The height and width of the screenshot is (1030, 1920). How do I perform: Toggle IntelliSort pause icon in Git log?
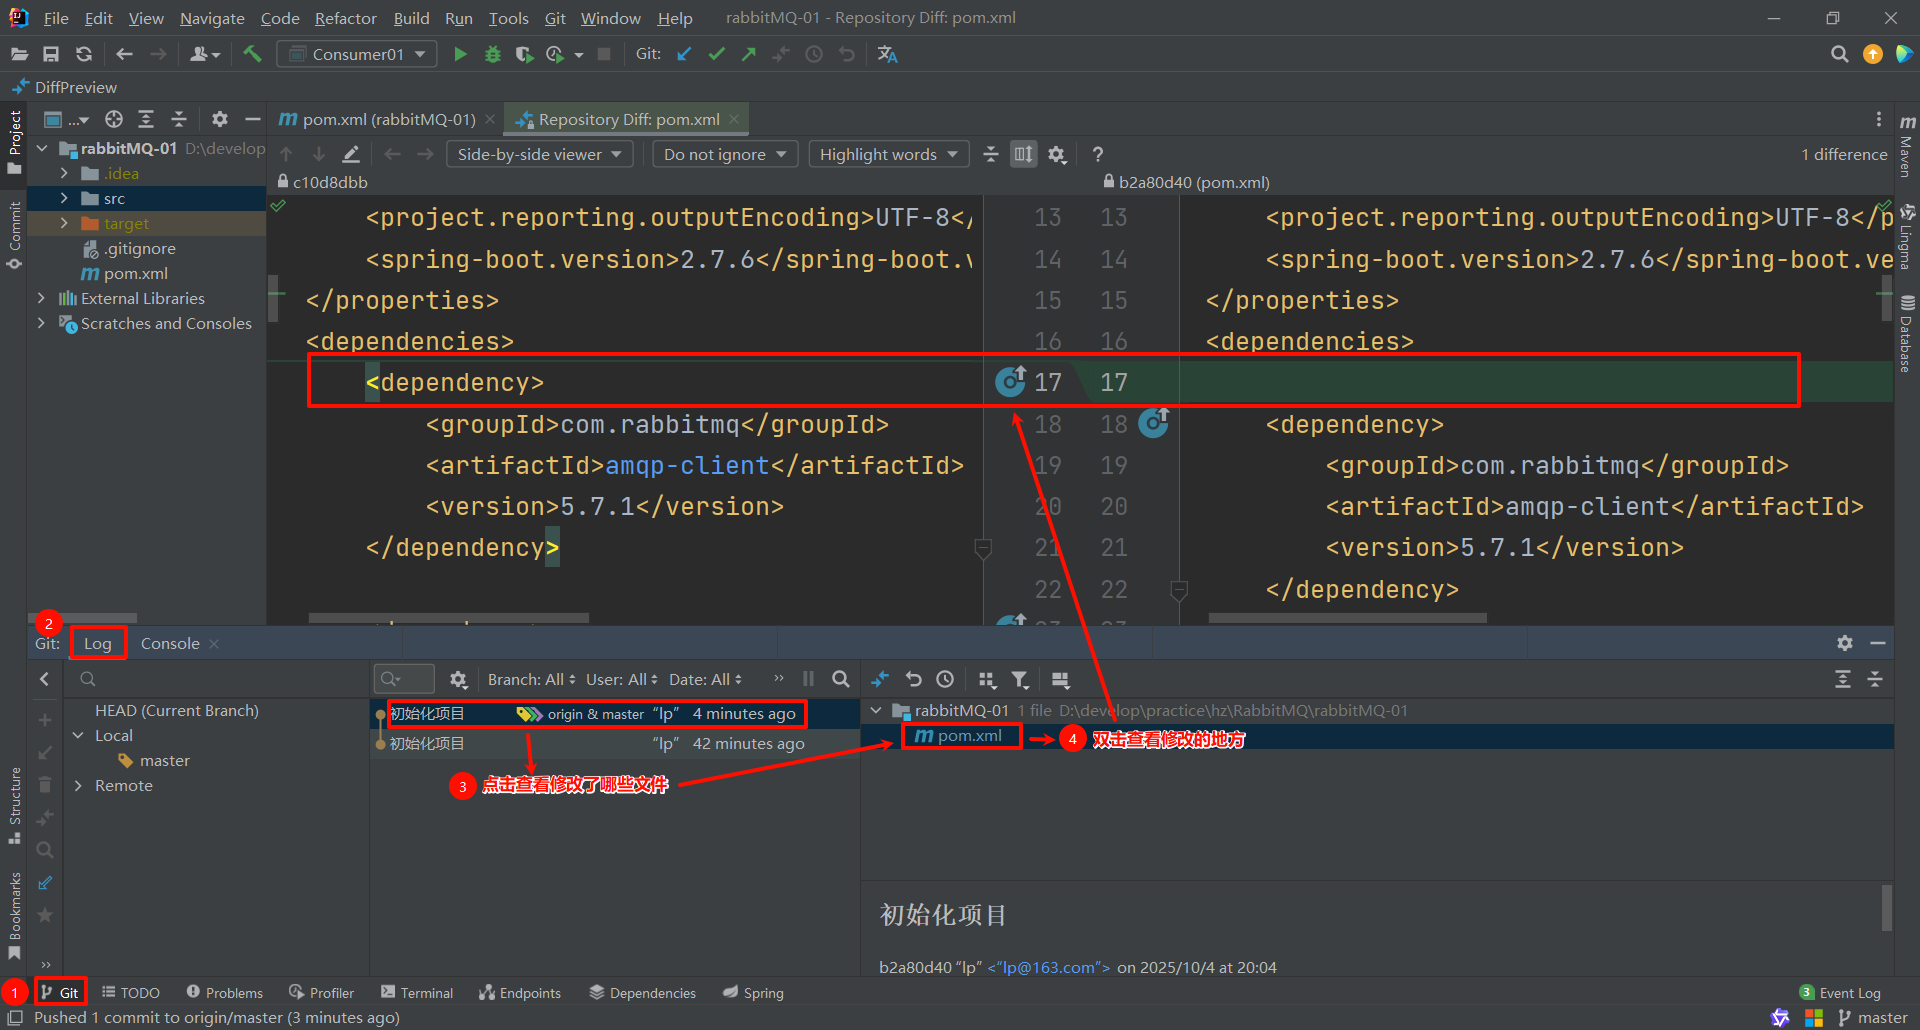tap(808, 679)
